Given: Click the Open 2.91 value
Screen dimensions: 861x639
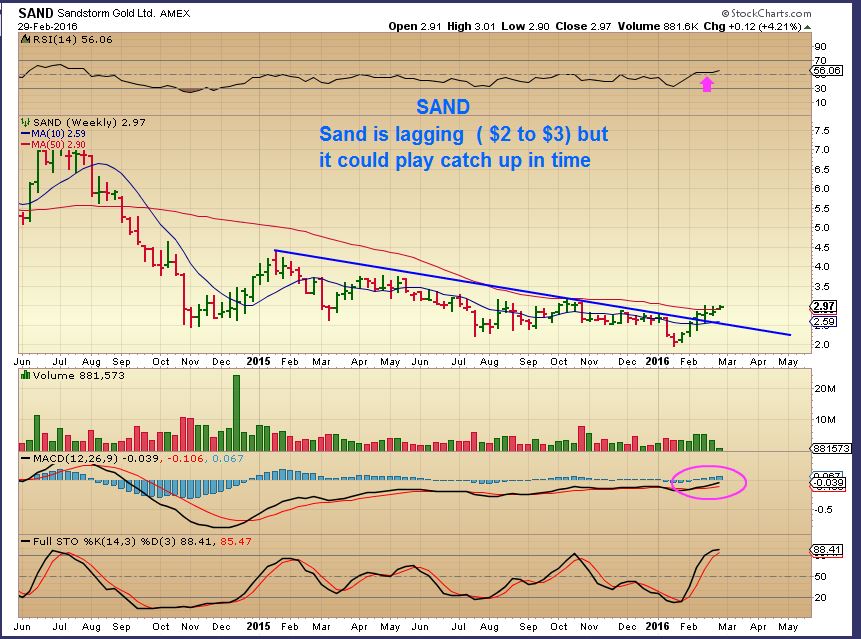Looking at the screenshot, I should point(415,26).
